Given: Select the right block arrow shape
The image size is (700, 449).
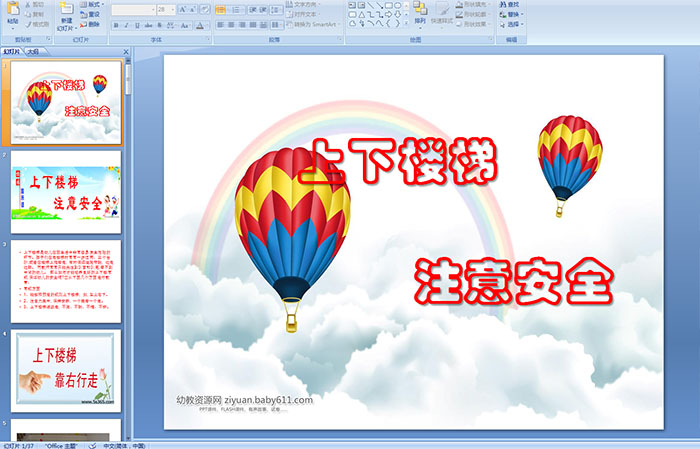Looking at the screenshot, I should 388,14.
